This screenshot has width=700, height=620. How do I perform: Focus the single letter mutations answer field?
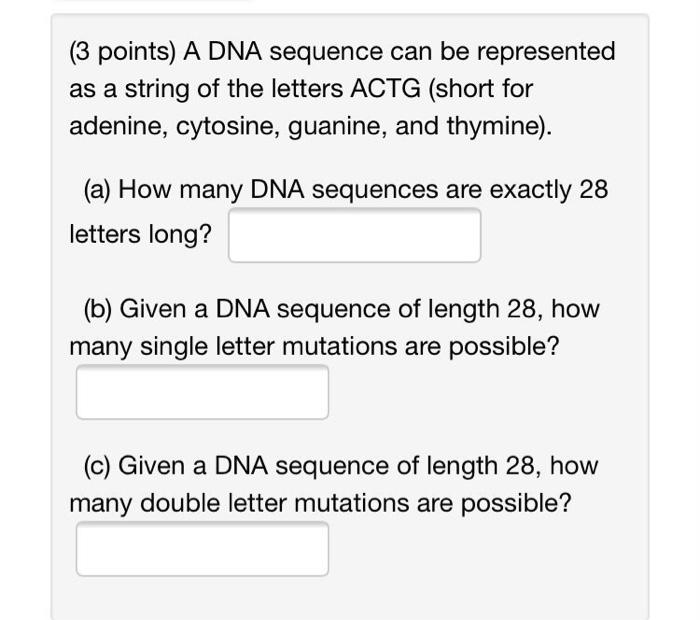pos(202,392)
